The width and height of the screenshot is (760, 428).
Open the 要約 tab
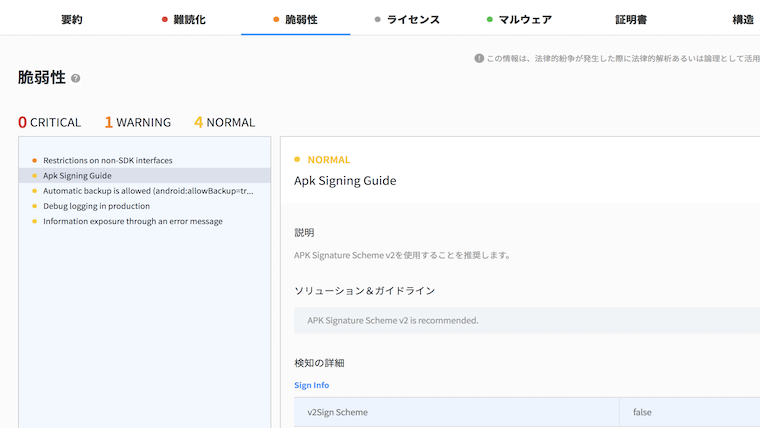pyautogui.click(x=72, y=19)
